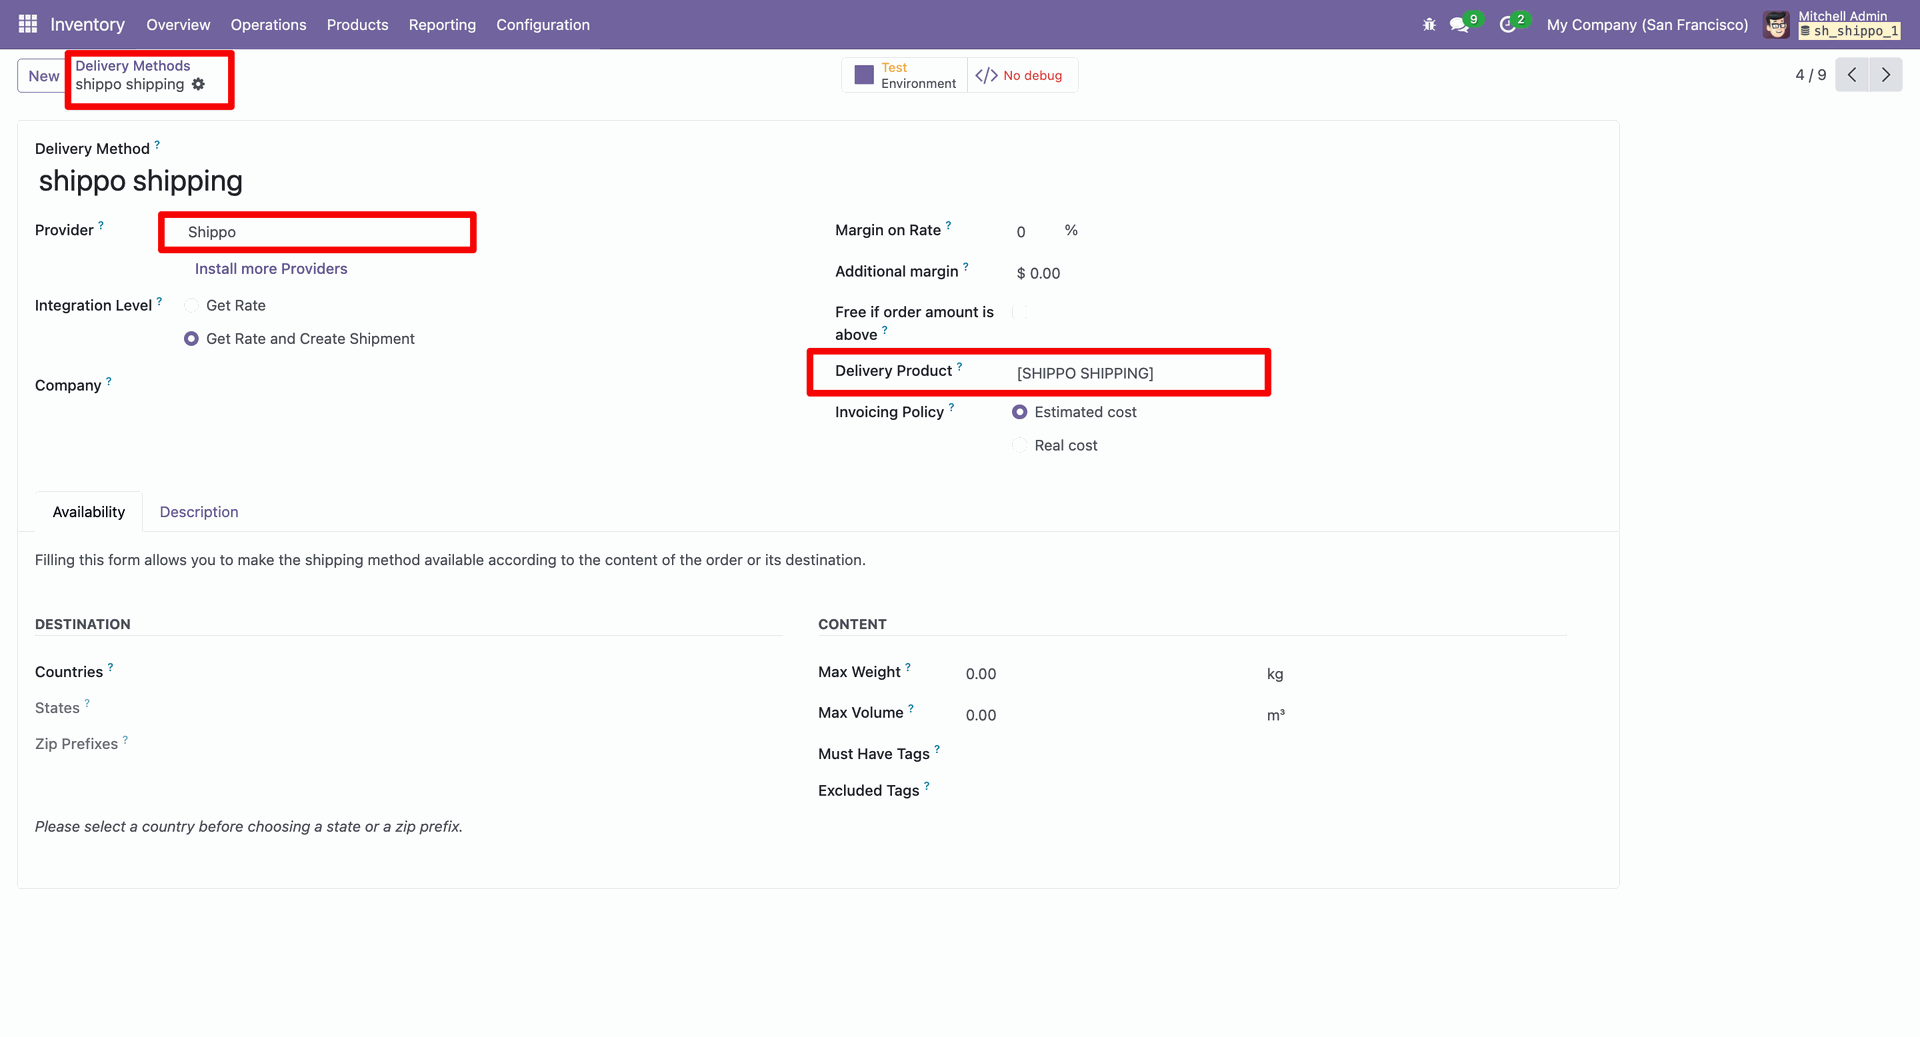
Task: Click the debug bug icon in navbar
Action: (x=1429, y=24)
